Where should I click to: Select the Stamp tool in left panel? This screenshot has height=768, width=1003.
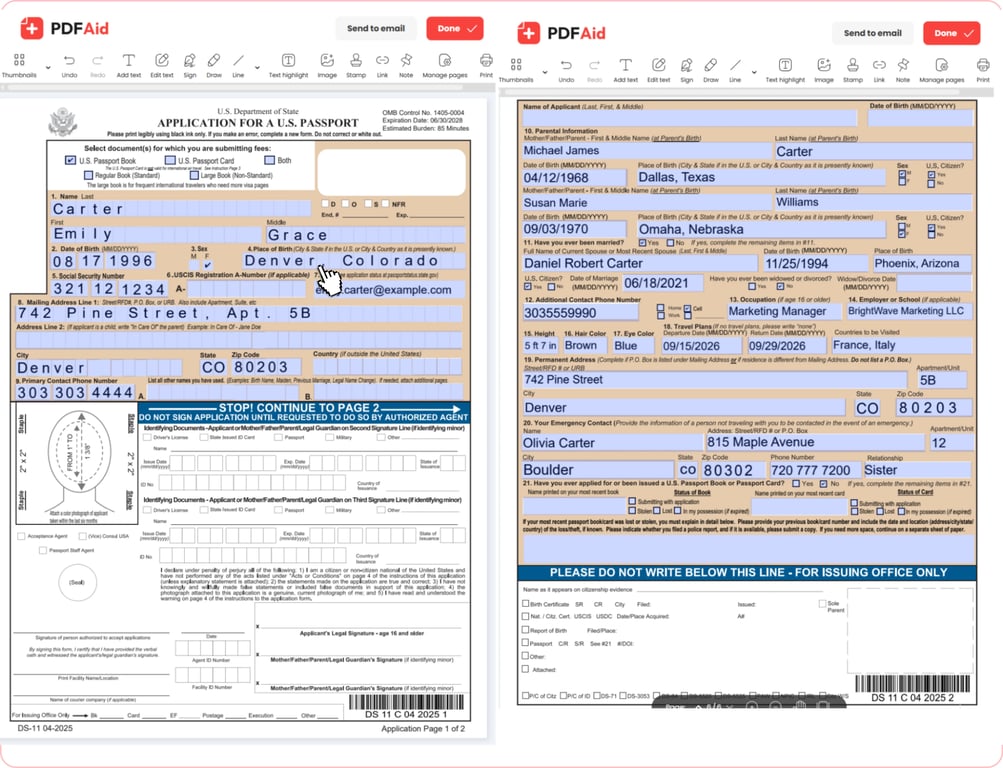point(356,66)
